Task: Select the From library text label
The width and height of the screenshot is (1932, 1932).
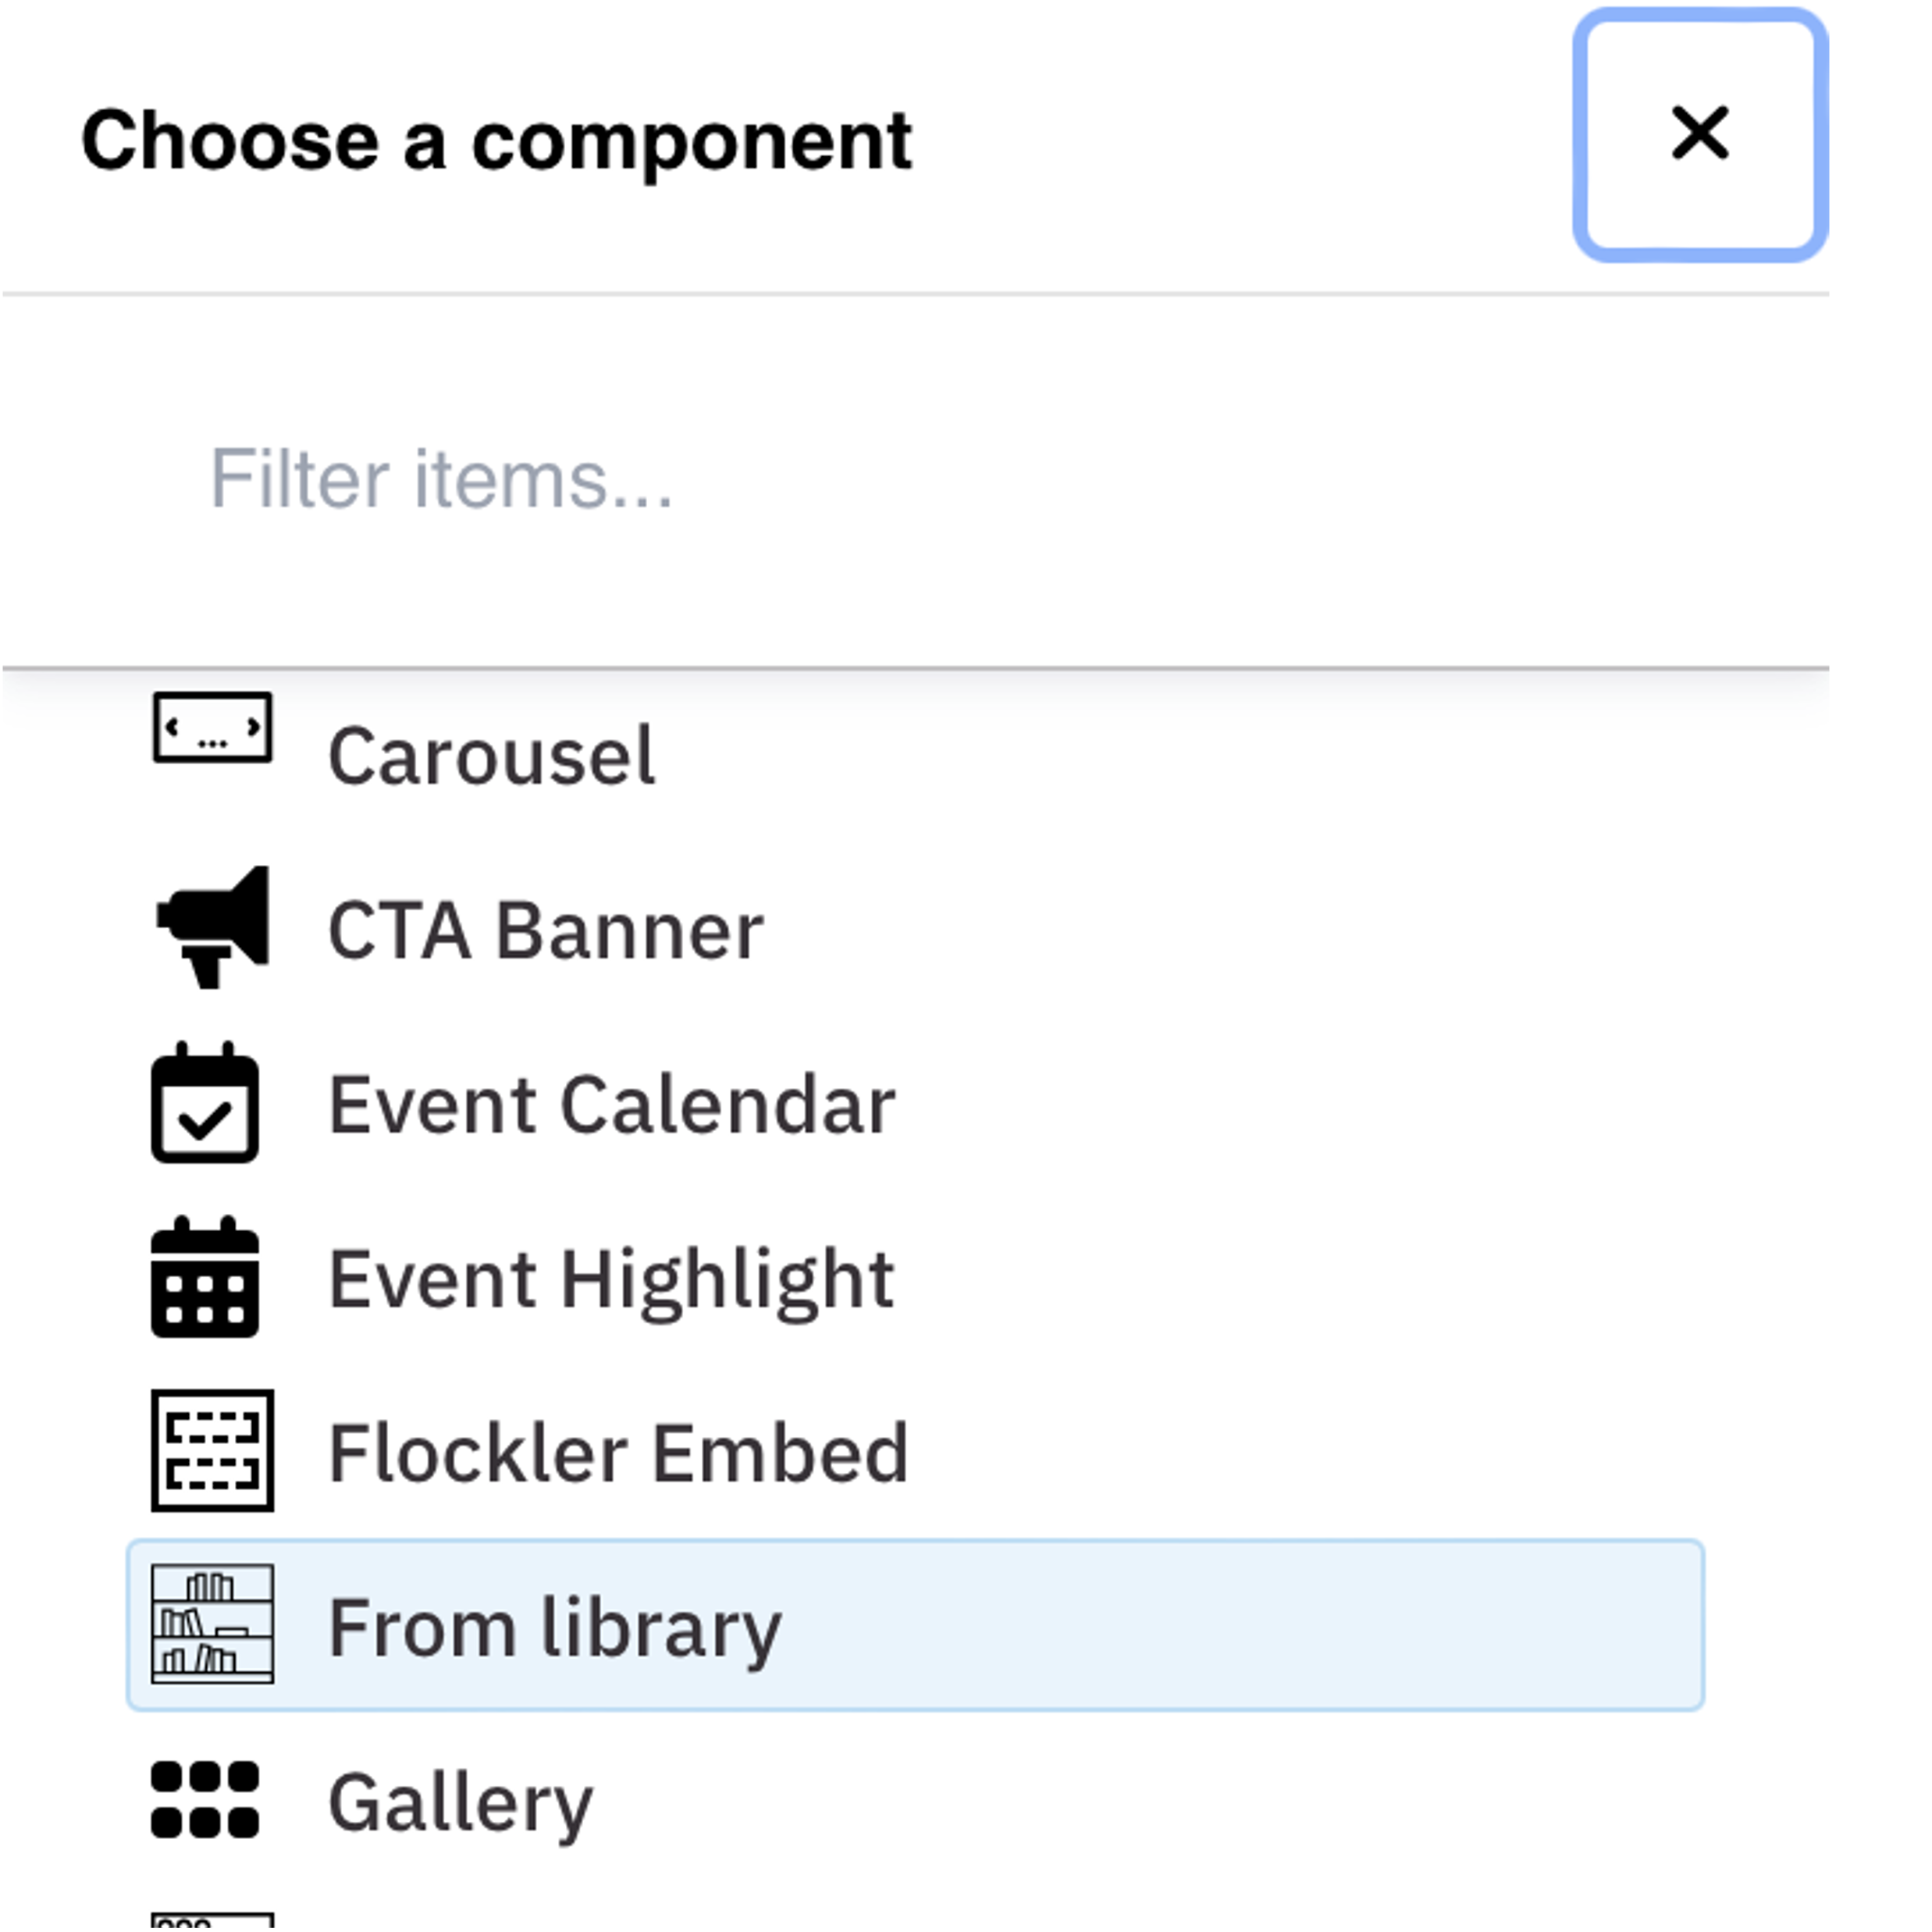Action: pos(555,1628)
